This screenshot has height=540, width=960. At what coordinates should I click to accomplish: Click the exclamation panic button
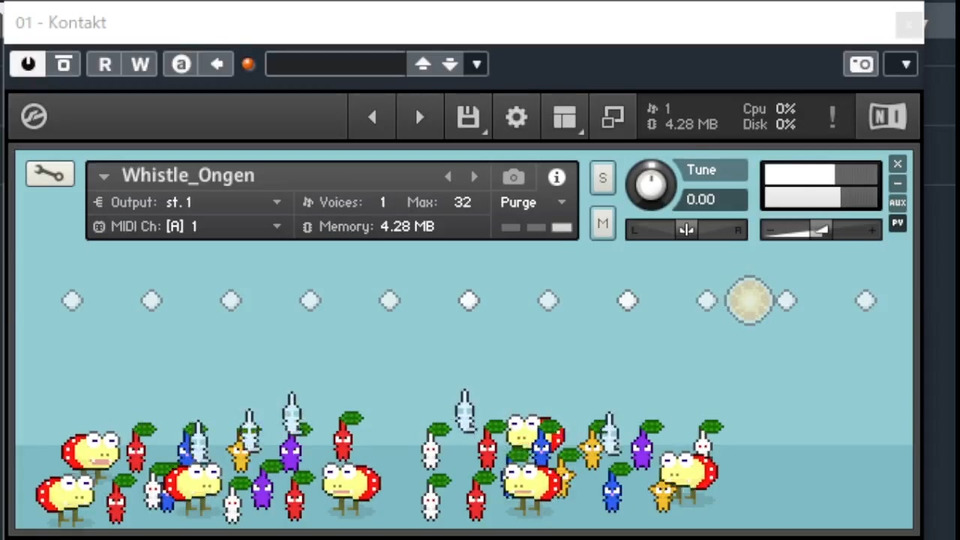point(832,116)
